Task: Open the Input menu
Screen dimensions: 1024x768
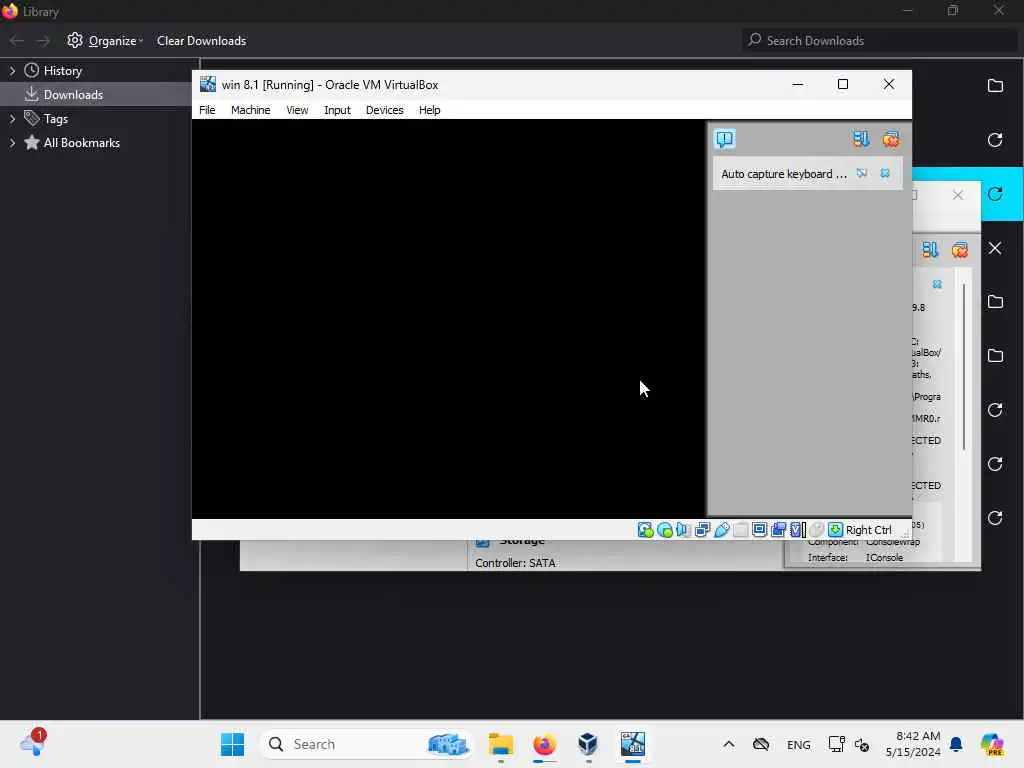Action: tap(337, 110)
